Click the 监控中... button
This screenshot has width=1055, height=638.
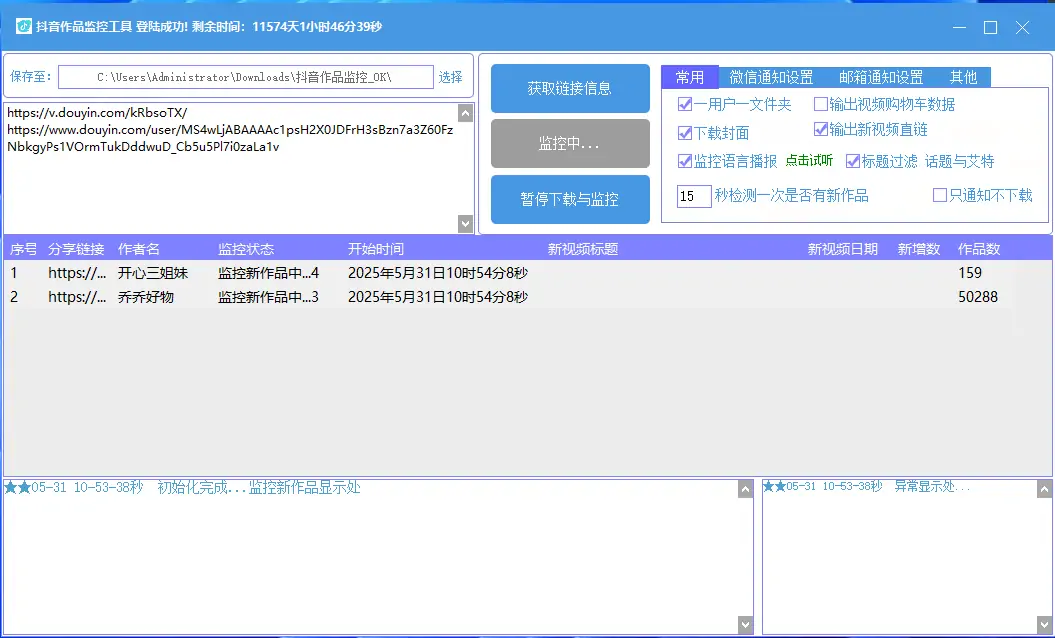click(570, 143)
